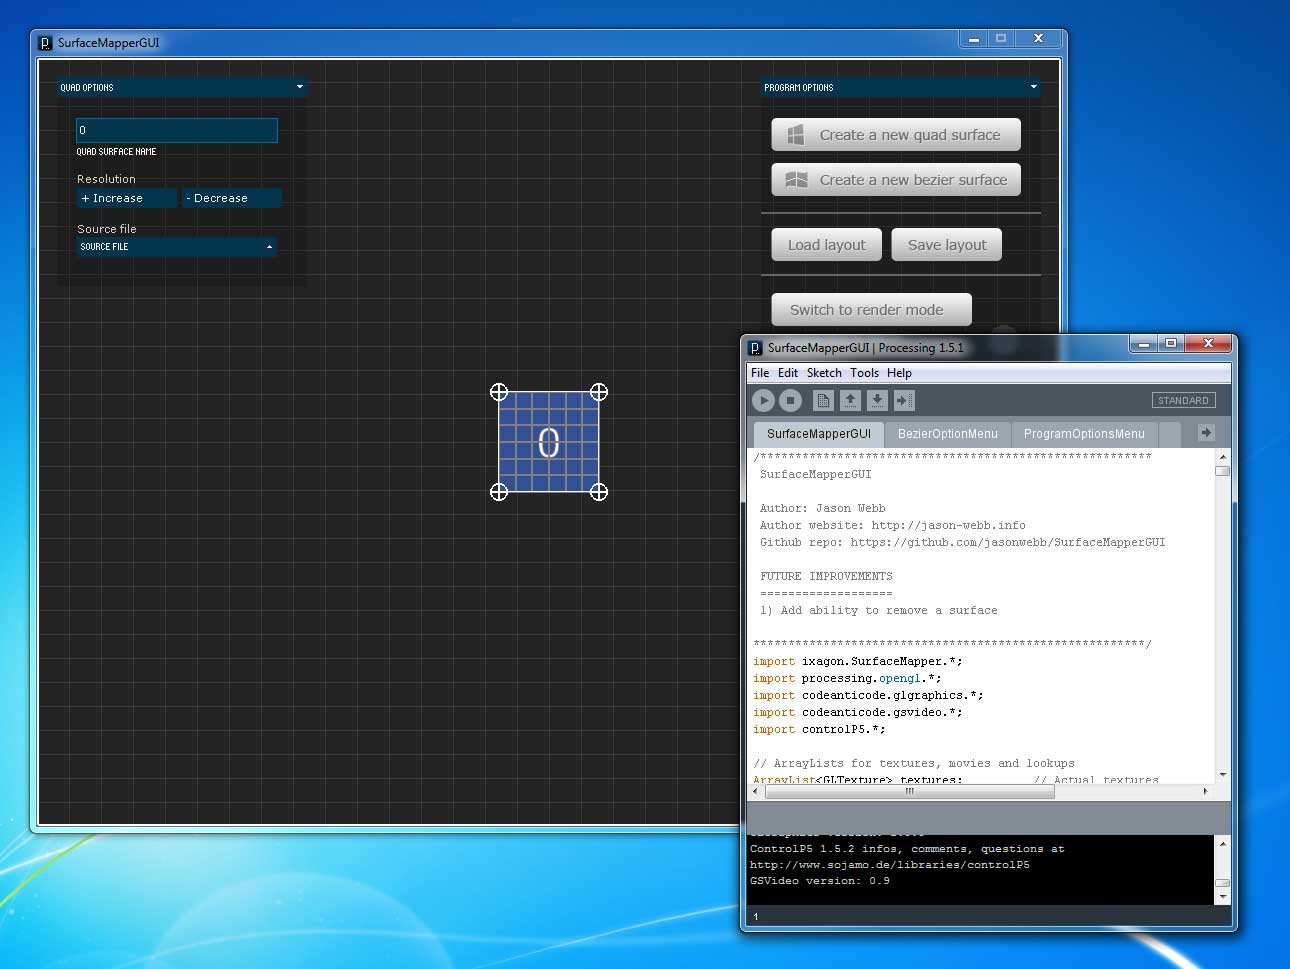Switch to render mode
Image resolution: width=1290 pixels, height=969 pixels.
pos(871,310)
